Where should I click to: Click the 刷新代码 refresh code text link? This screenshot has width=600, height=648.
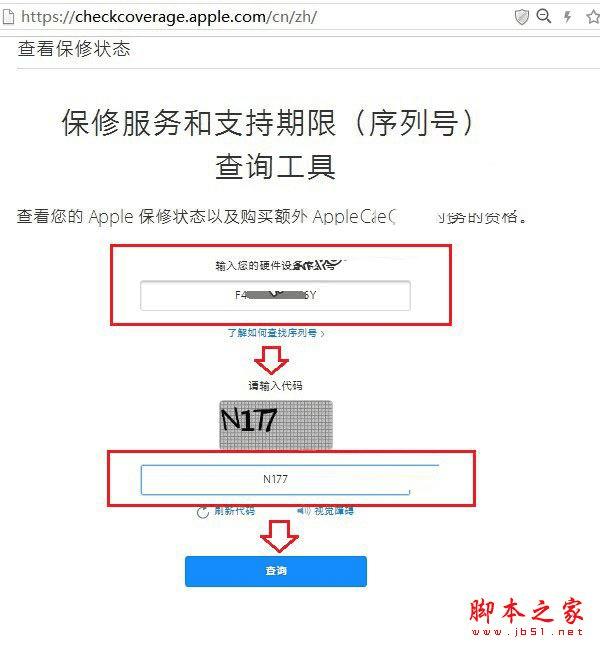coord(234,511)
